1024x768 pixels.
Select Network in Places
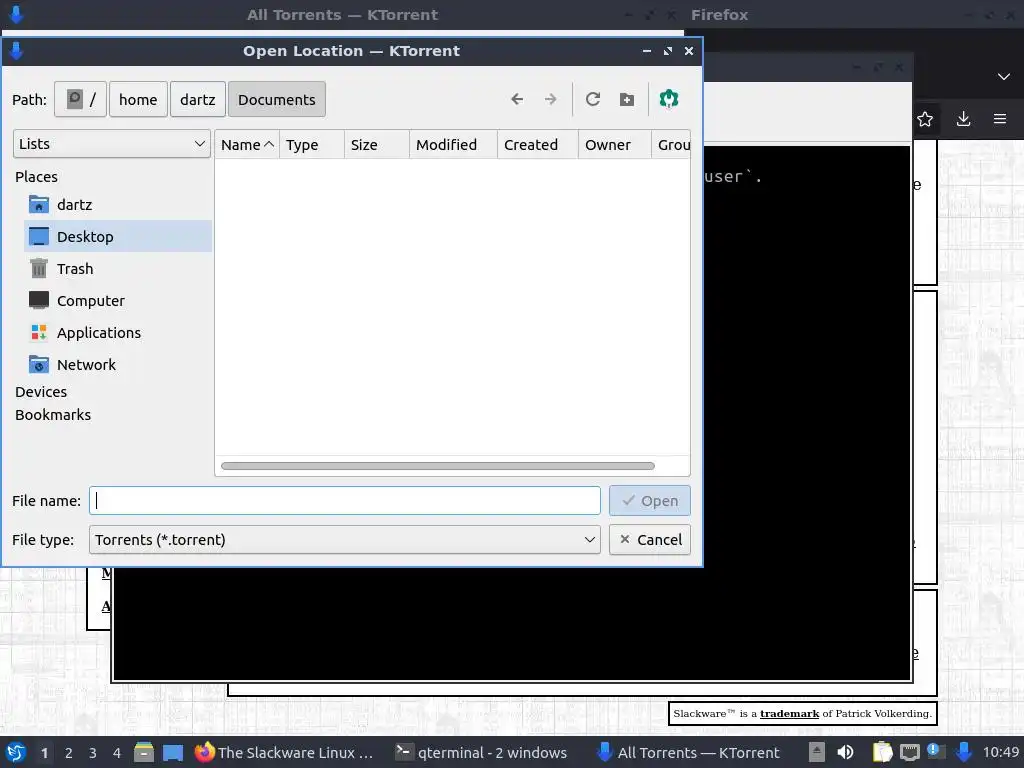(118, 364)
